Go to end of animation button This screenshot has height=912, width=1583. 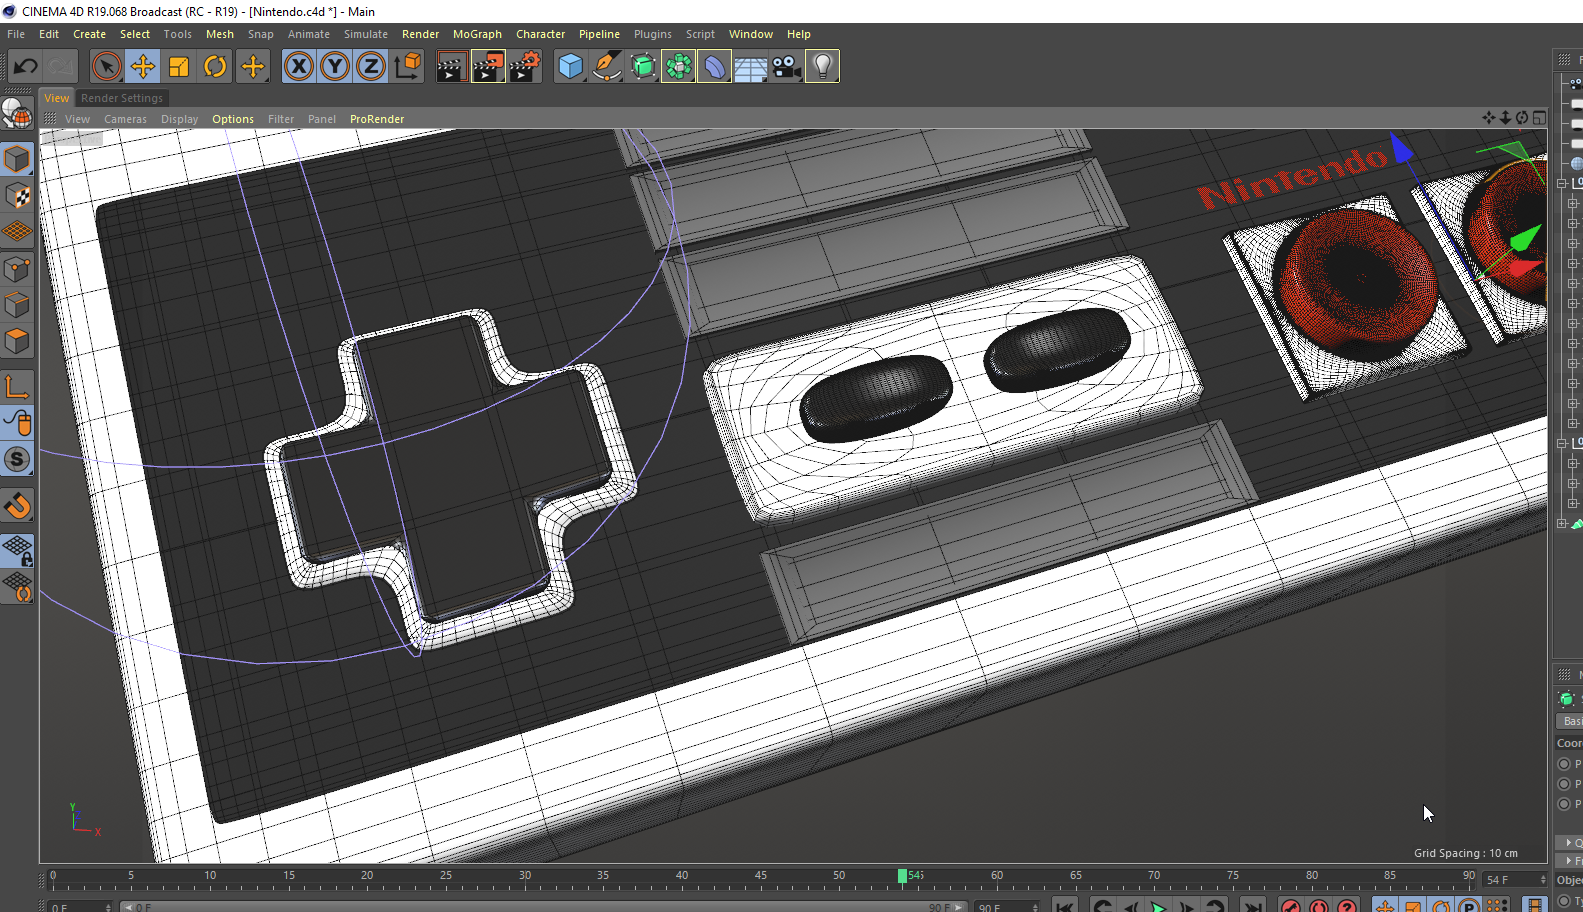click(1252, 907)
